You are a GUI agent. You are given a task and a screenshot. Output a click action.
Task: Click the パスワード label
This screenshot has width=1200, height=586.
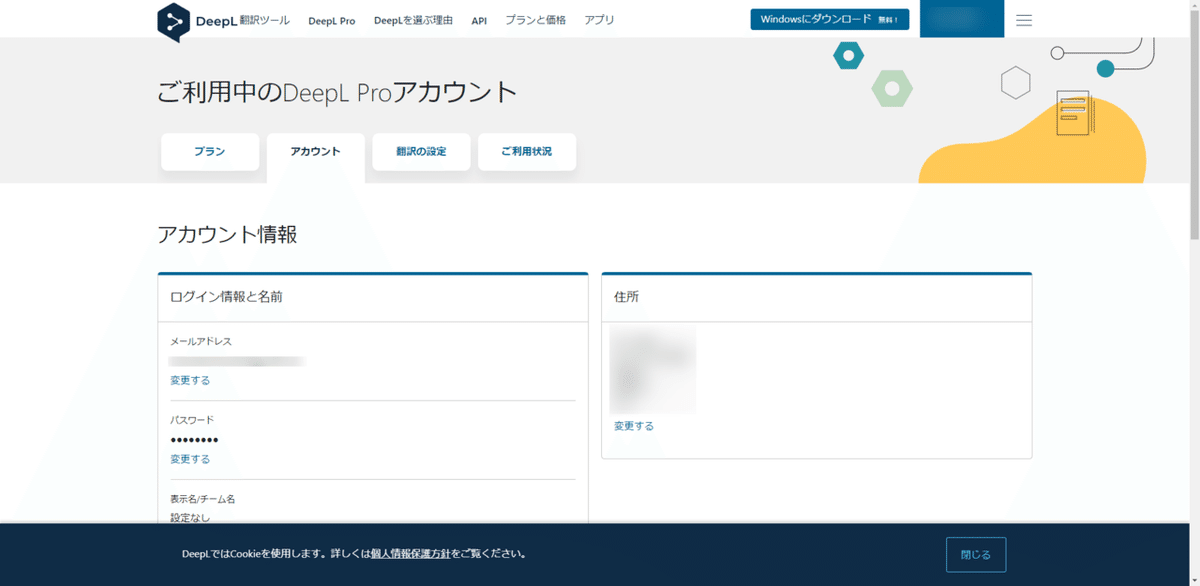point(192,420)
